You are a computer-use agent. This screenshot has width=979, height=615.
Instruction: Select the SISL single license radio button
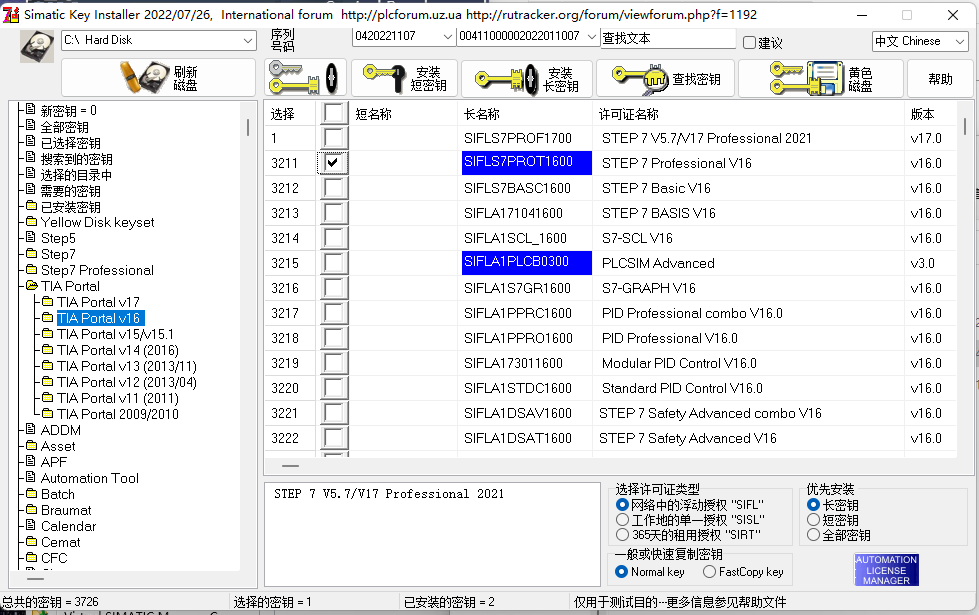pos(622,520)
